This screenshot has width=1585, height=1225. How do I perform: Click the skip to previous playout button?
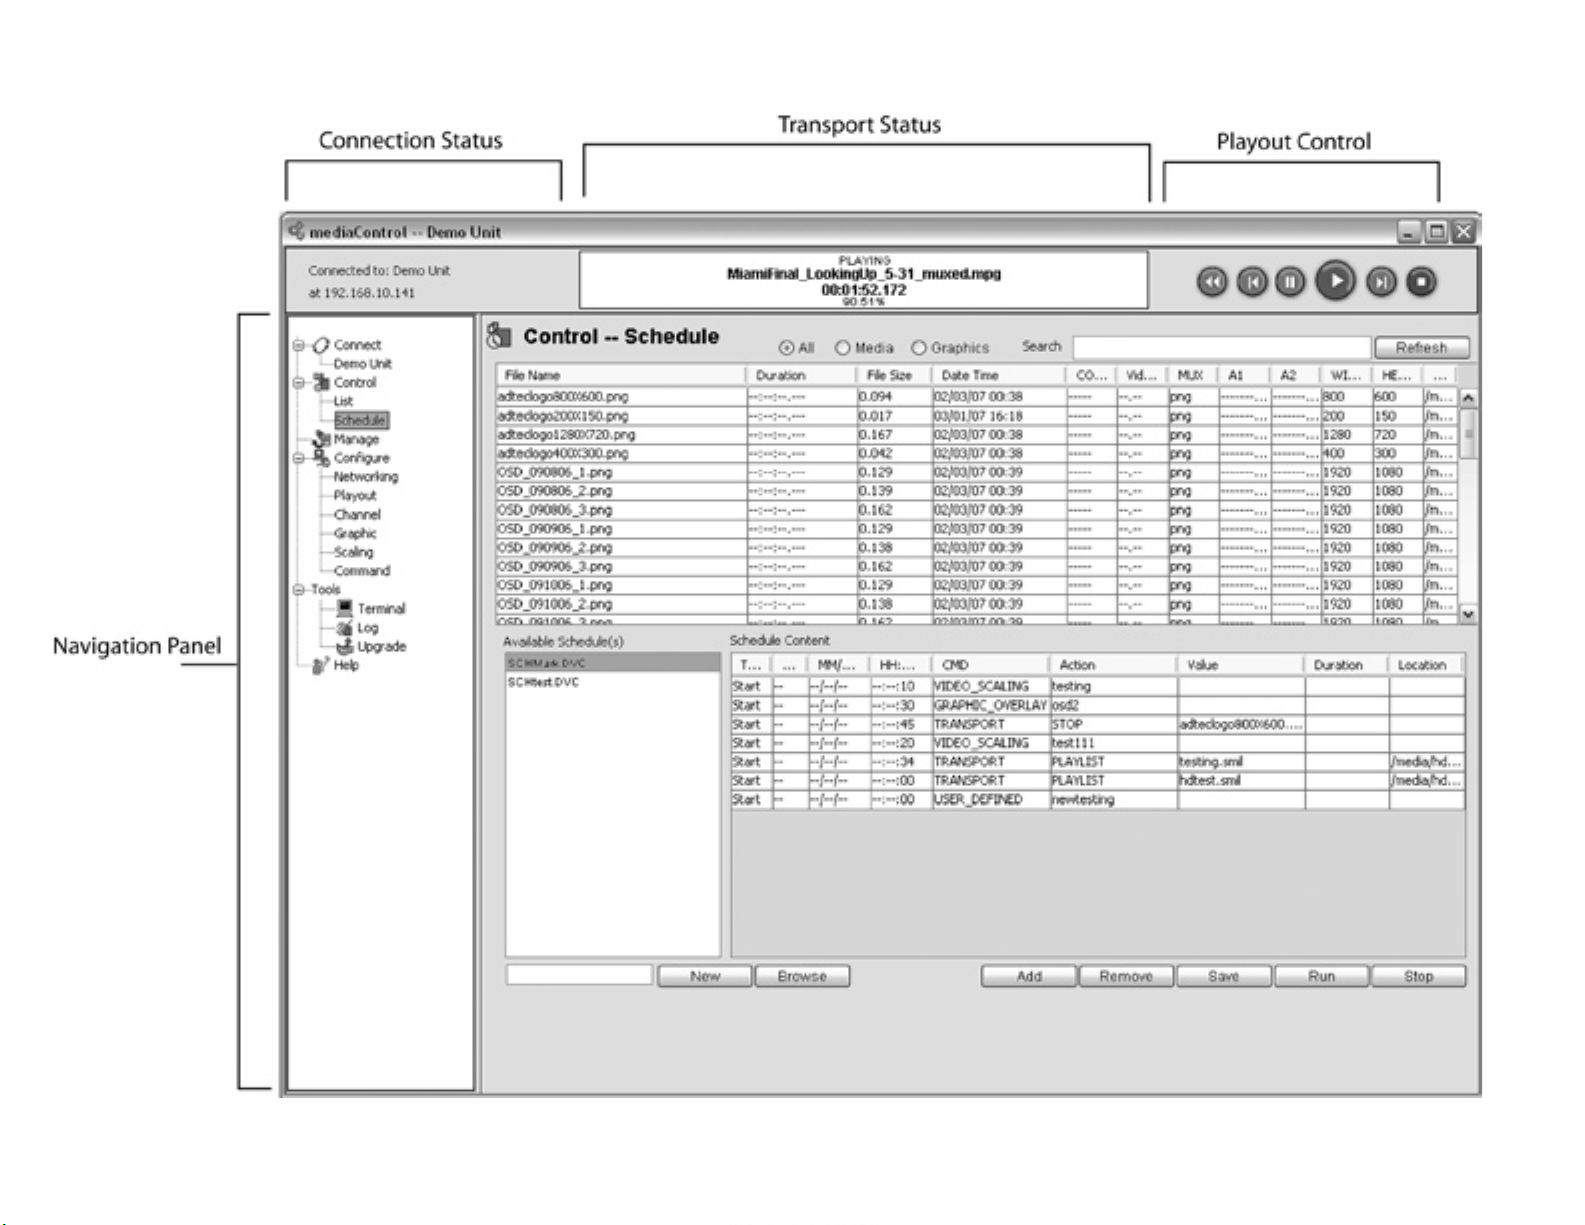pos(1252,282)
